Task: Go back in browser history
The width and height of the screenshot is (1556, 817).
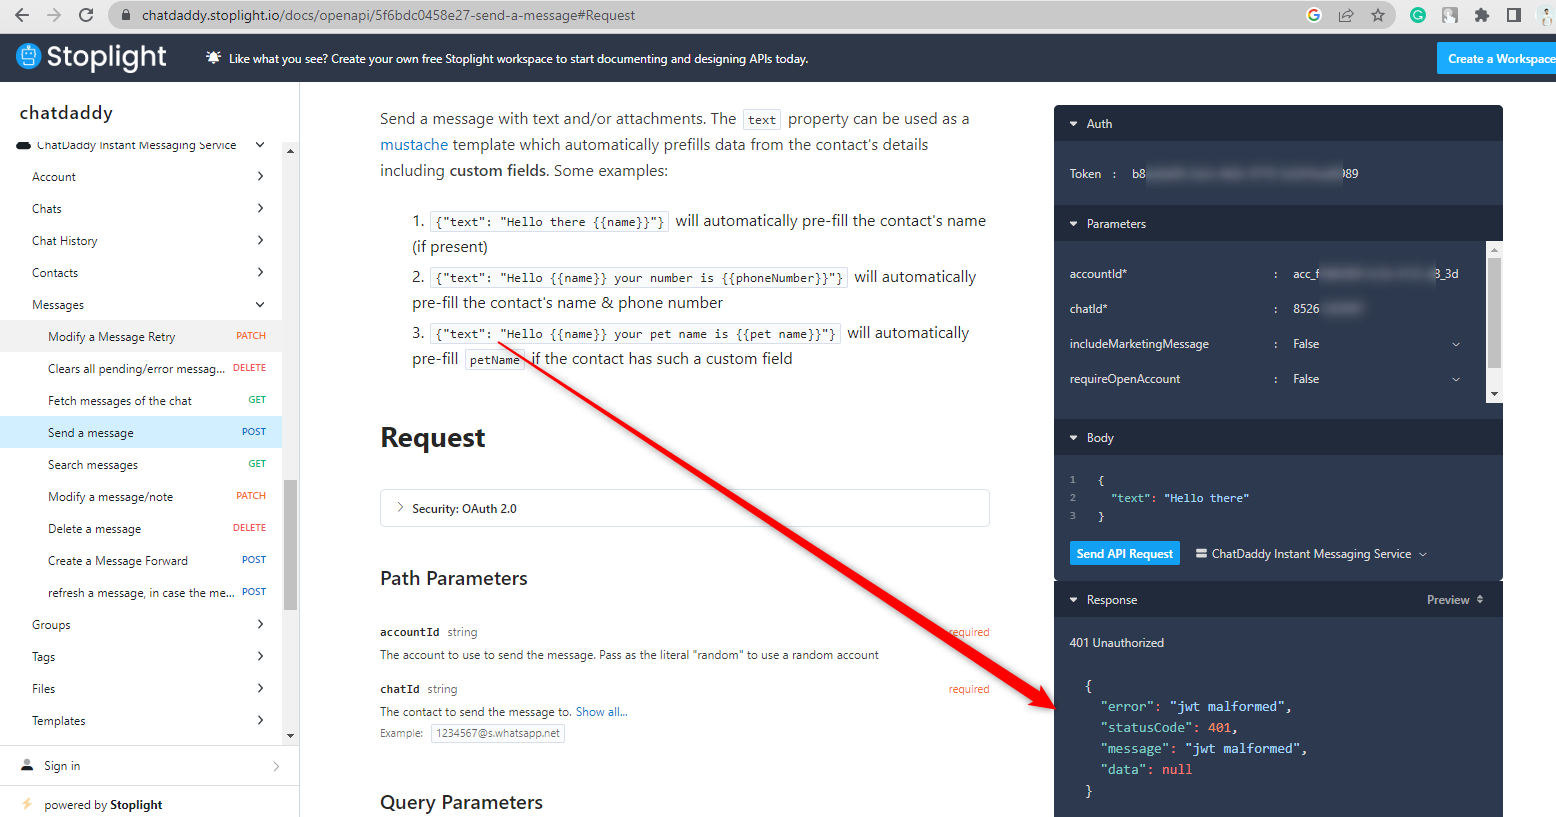Action: pos(22,15)
